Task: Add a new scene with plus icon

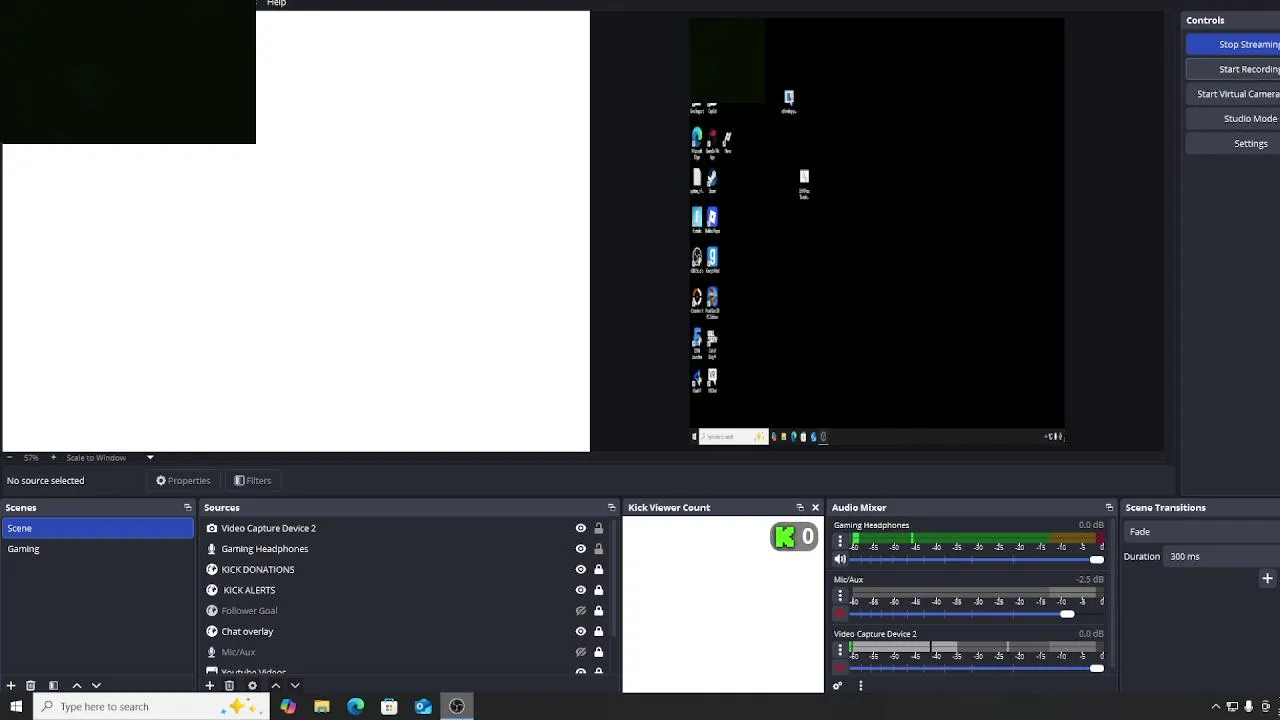Action: coord(11,686)
